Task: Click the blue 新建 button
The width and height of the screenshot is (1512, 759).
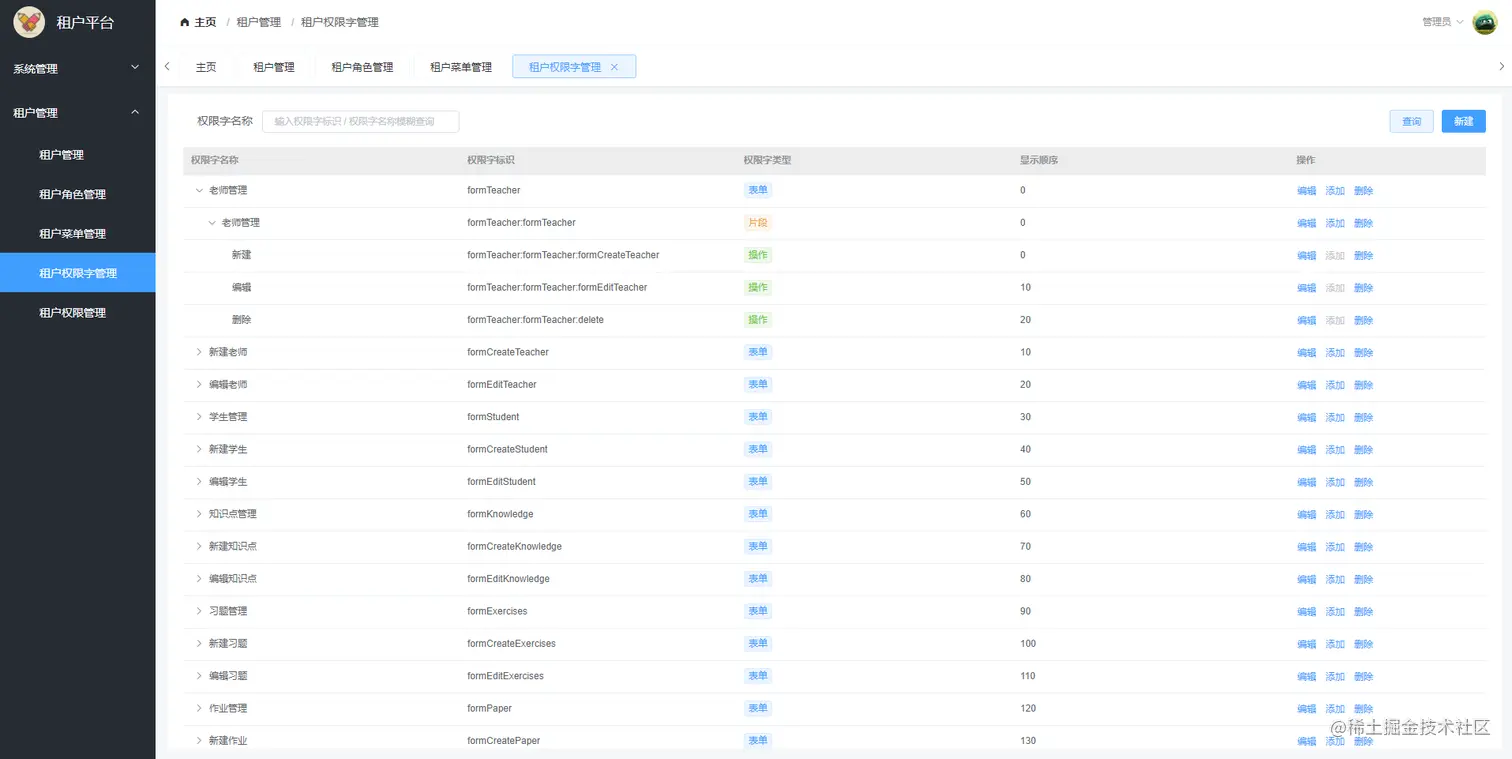Action: pyautogui.click(x=1463, y=121)
